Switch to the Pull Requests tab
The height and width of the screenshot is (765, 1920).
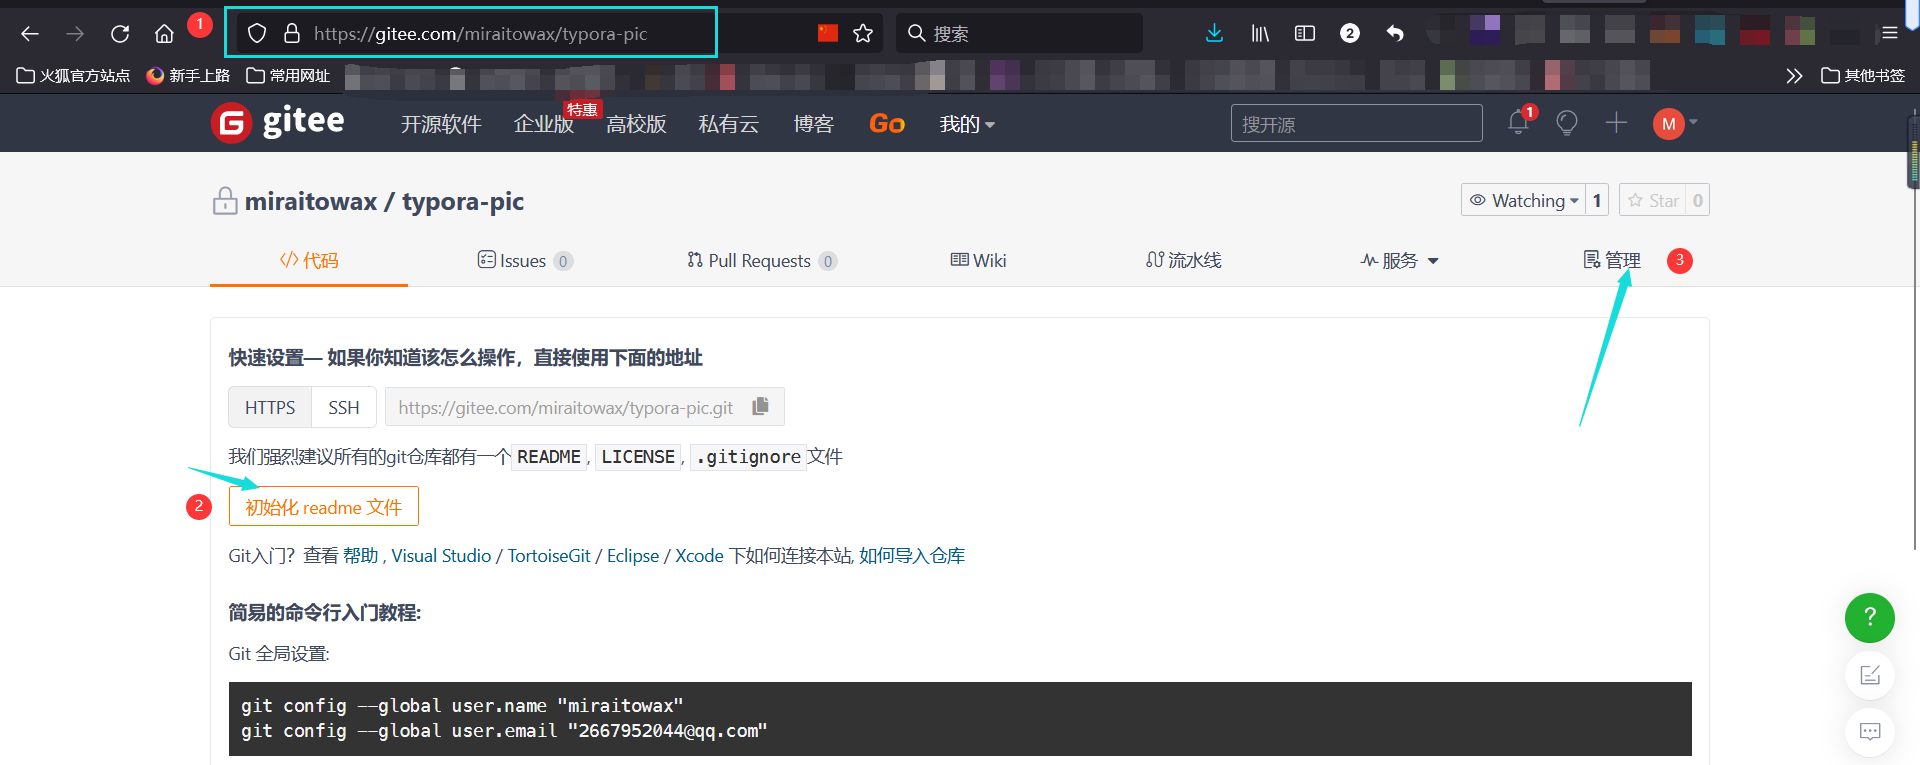(762, 260)
